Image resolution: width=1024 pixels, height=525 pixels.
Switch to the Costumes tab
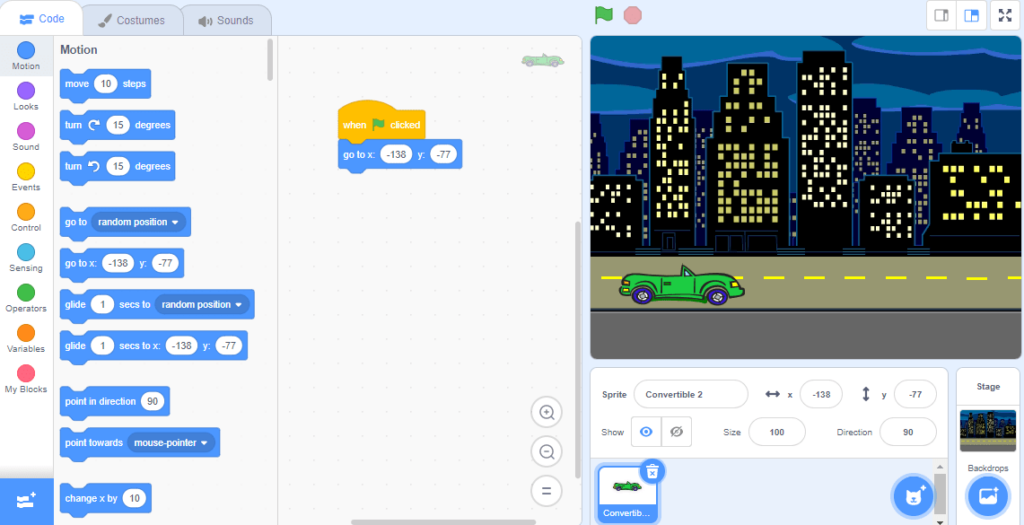click(131, 20)
